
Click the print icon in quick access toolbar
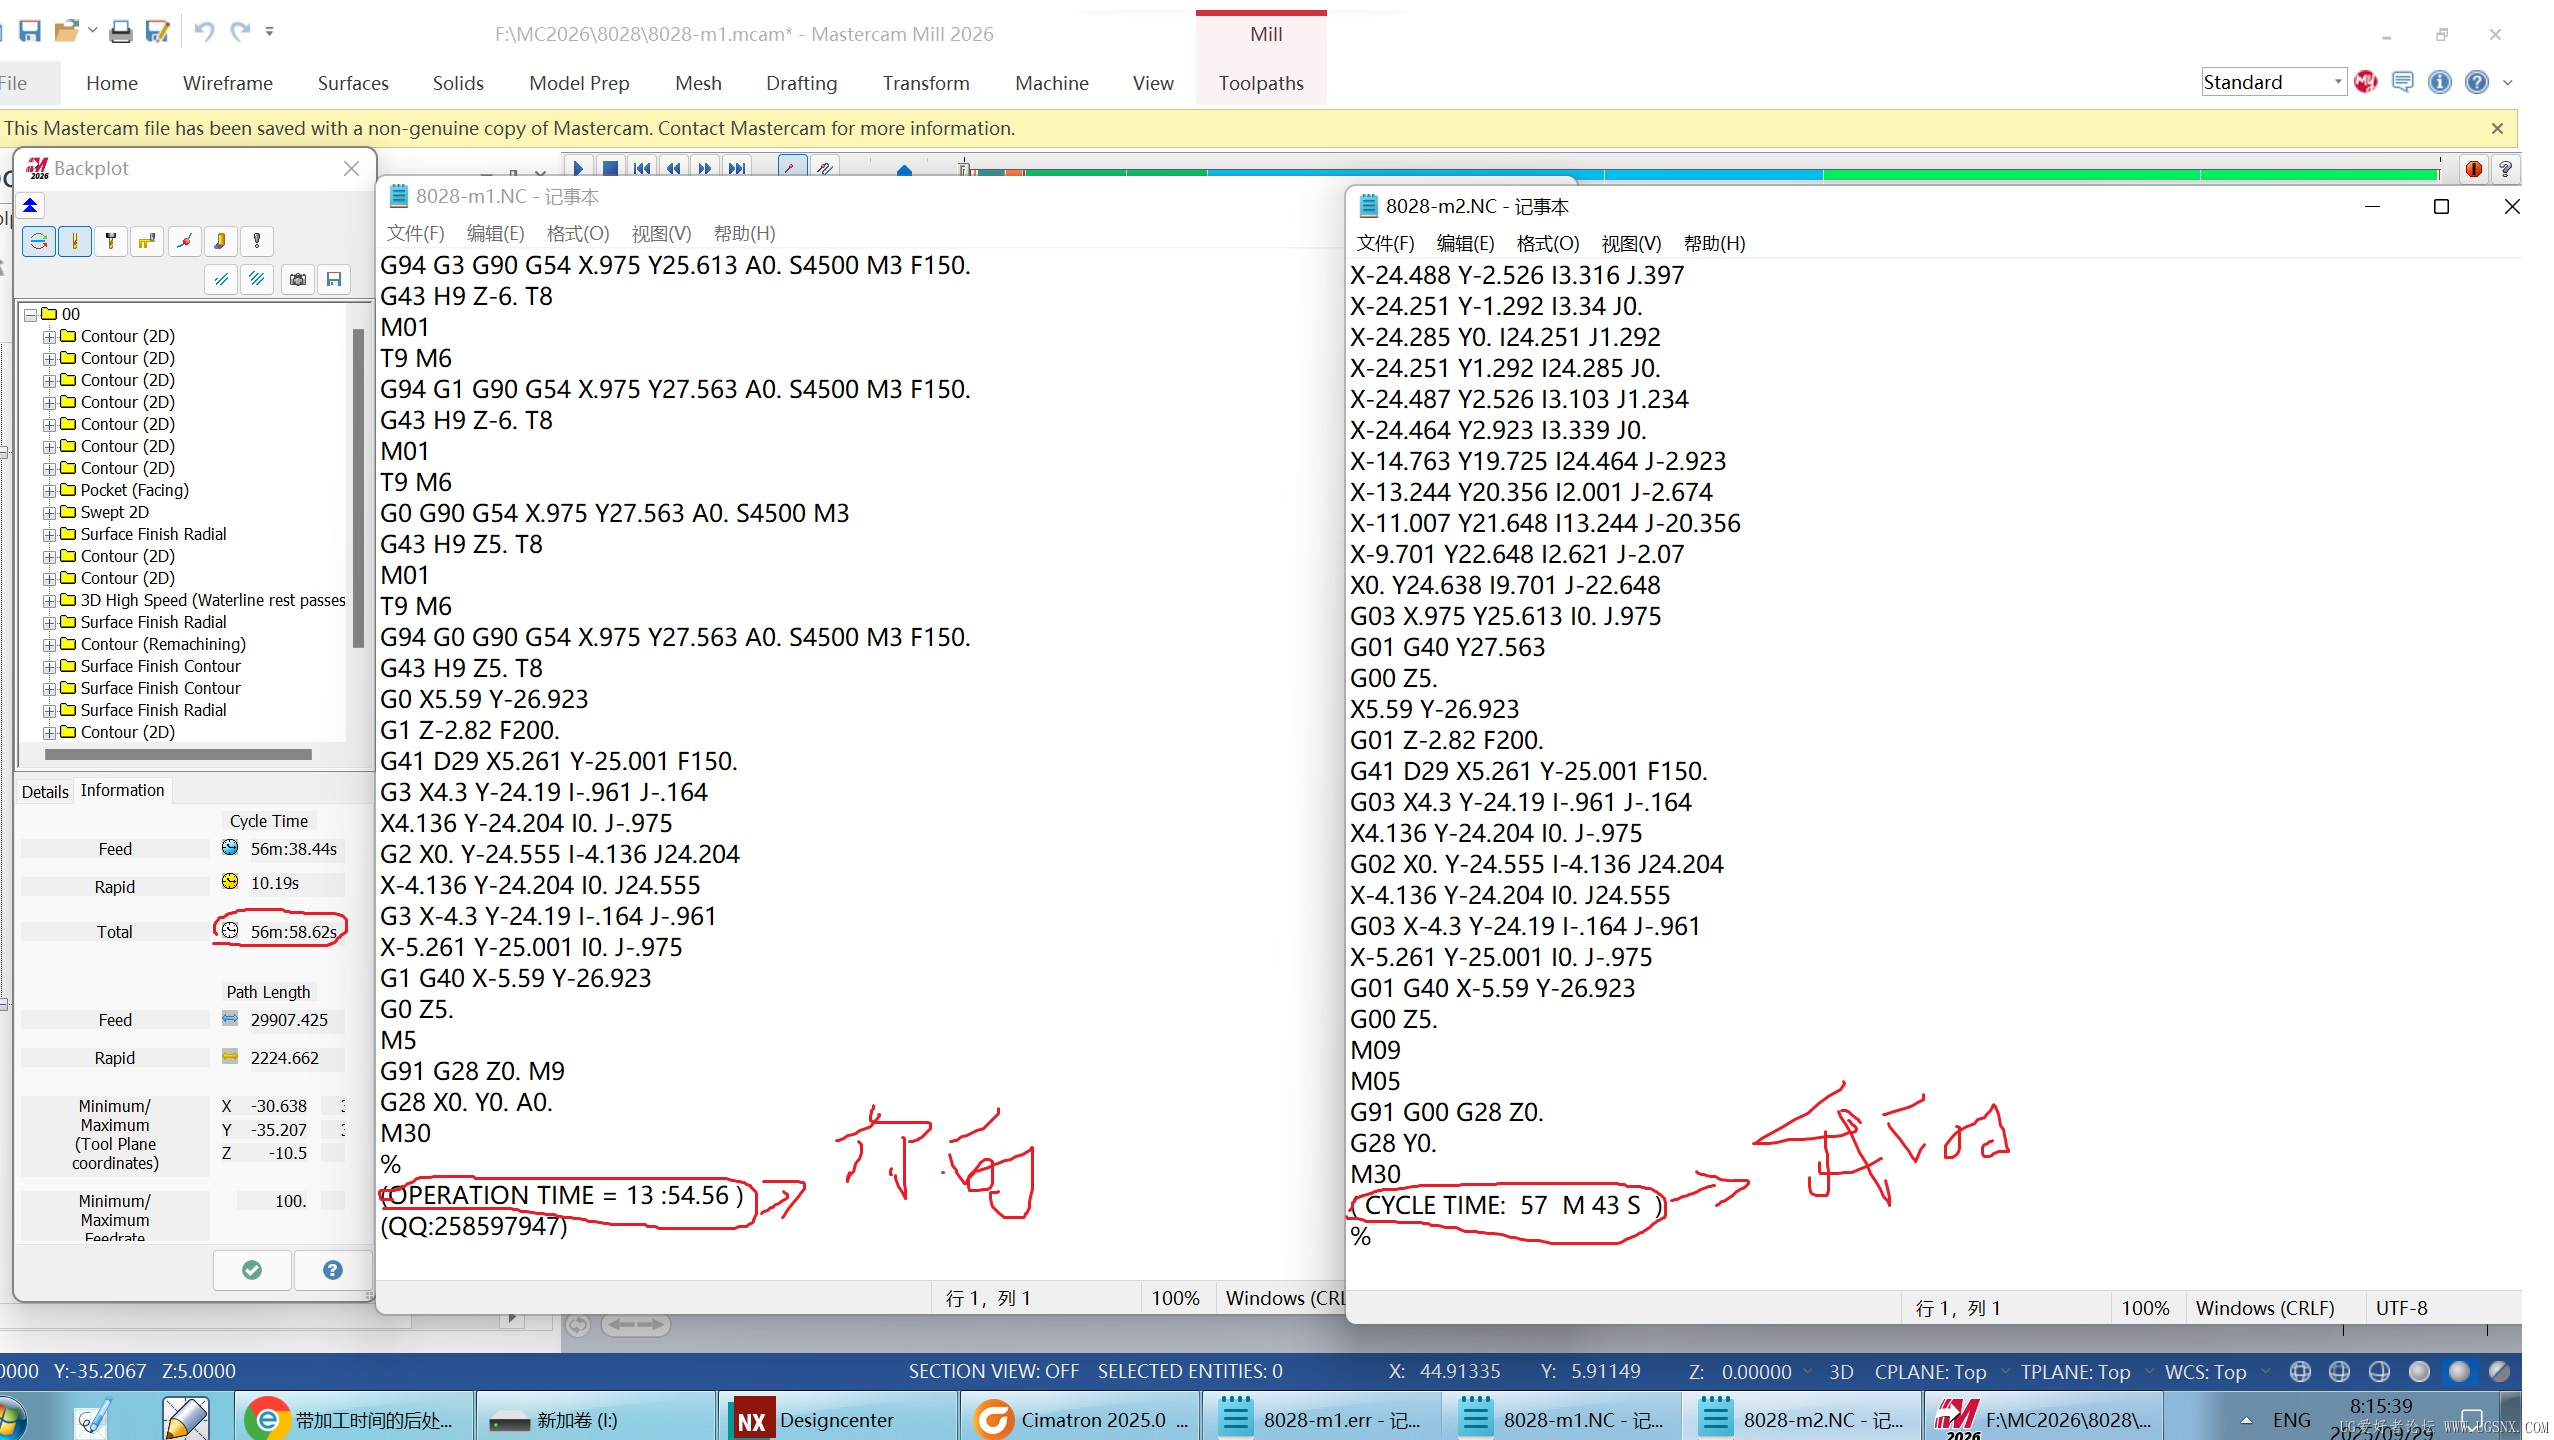(x=120, y=32)
